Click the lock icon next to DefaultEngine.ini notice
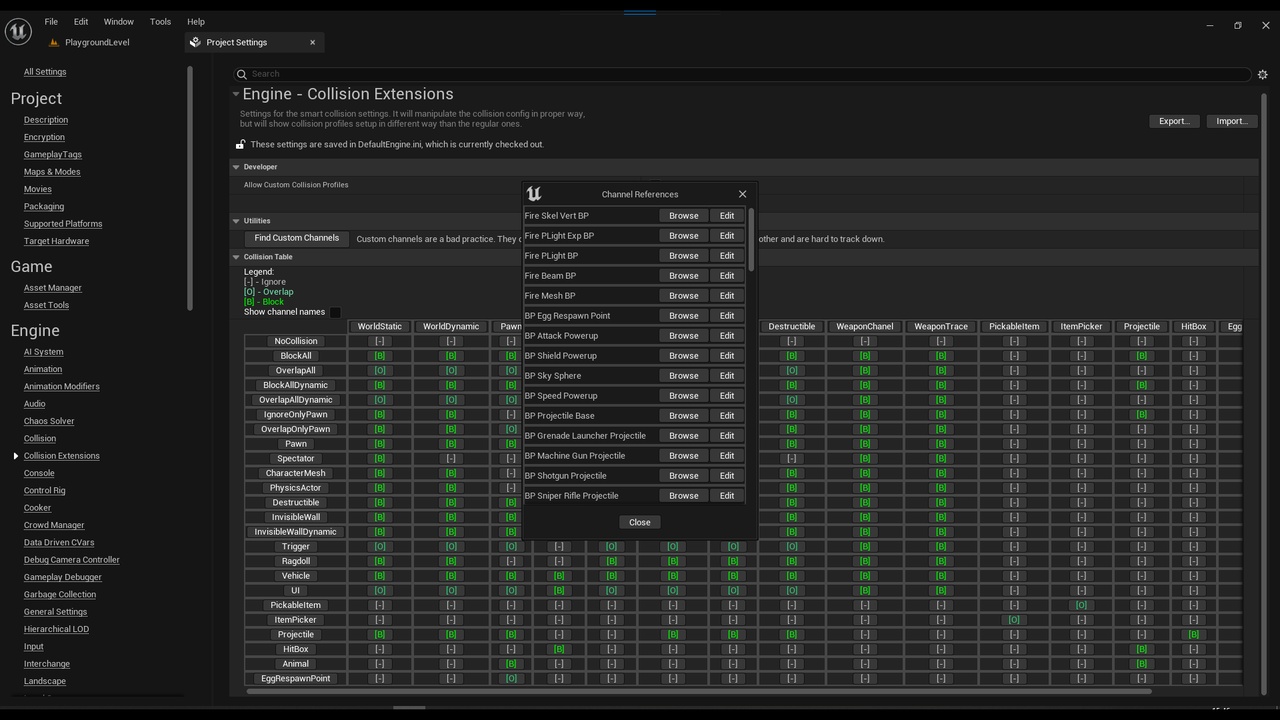The image size is (1280, 720). click(240, 144)
